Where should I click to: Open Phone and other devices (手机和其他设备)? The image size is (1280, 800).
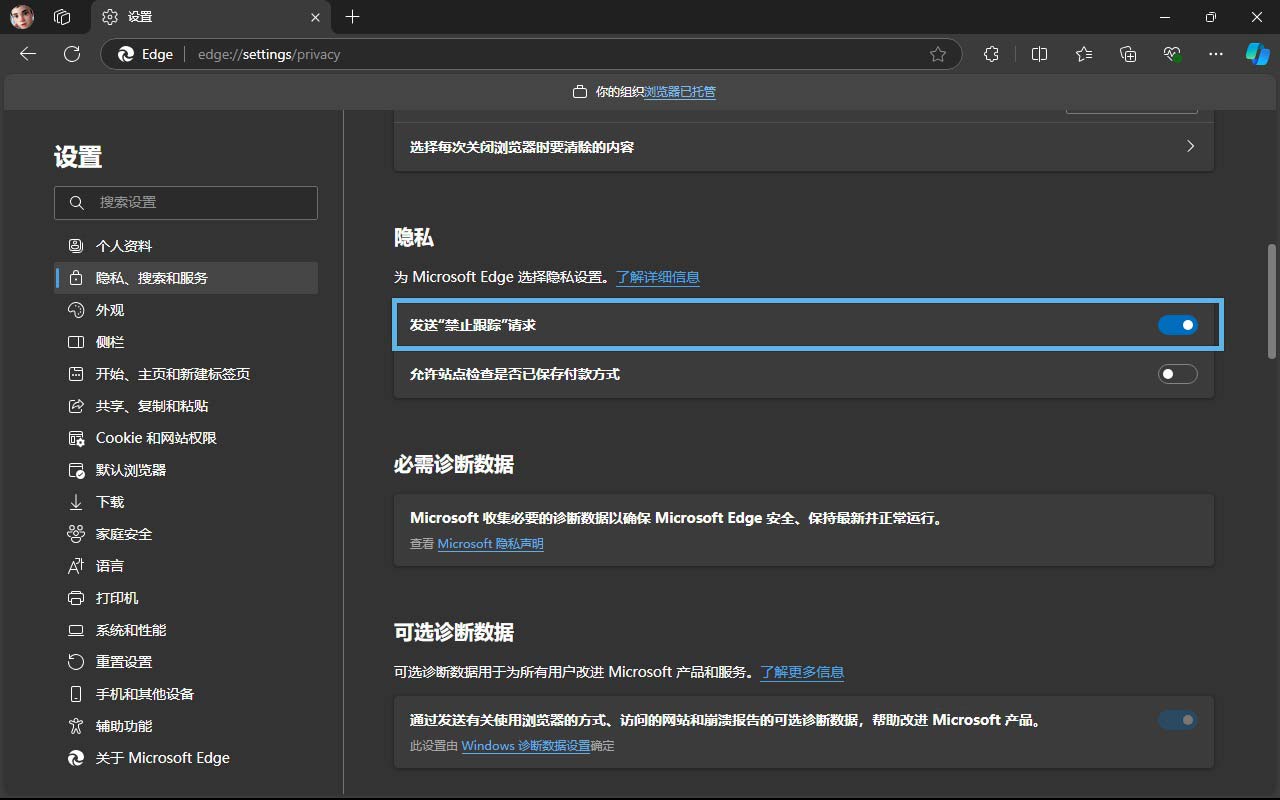click(x=186, y=694)
